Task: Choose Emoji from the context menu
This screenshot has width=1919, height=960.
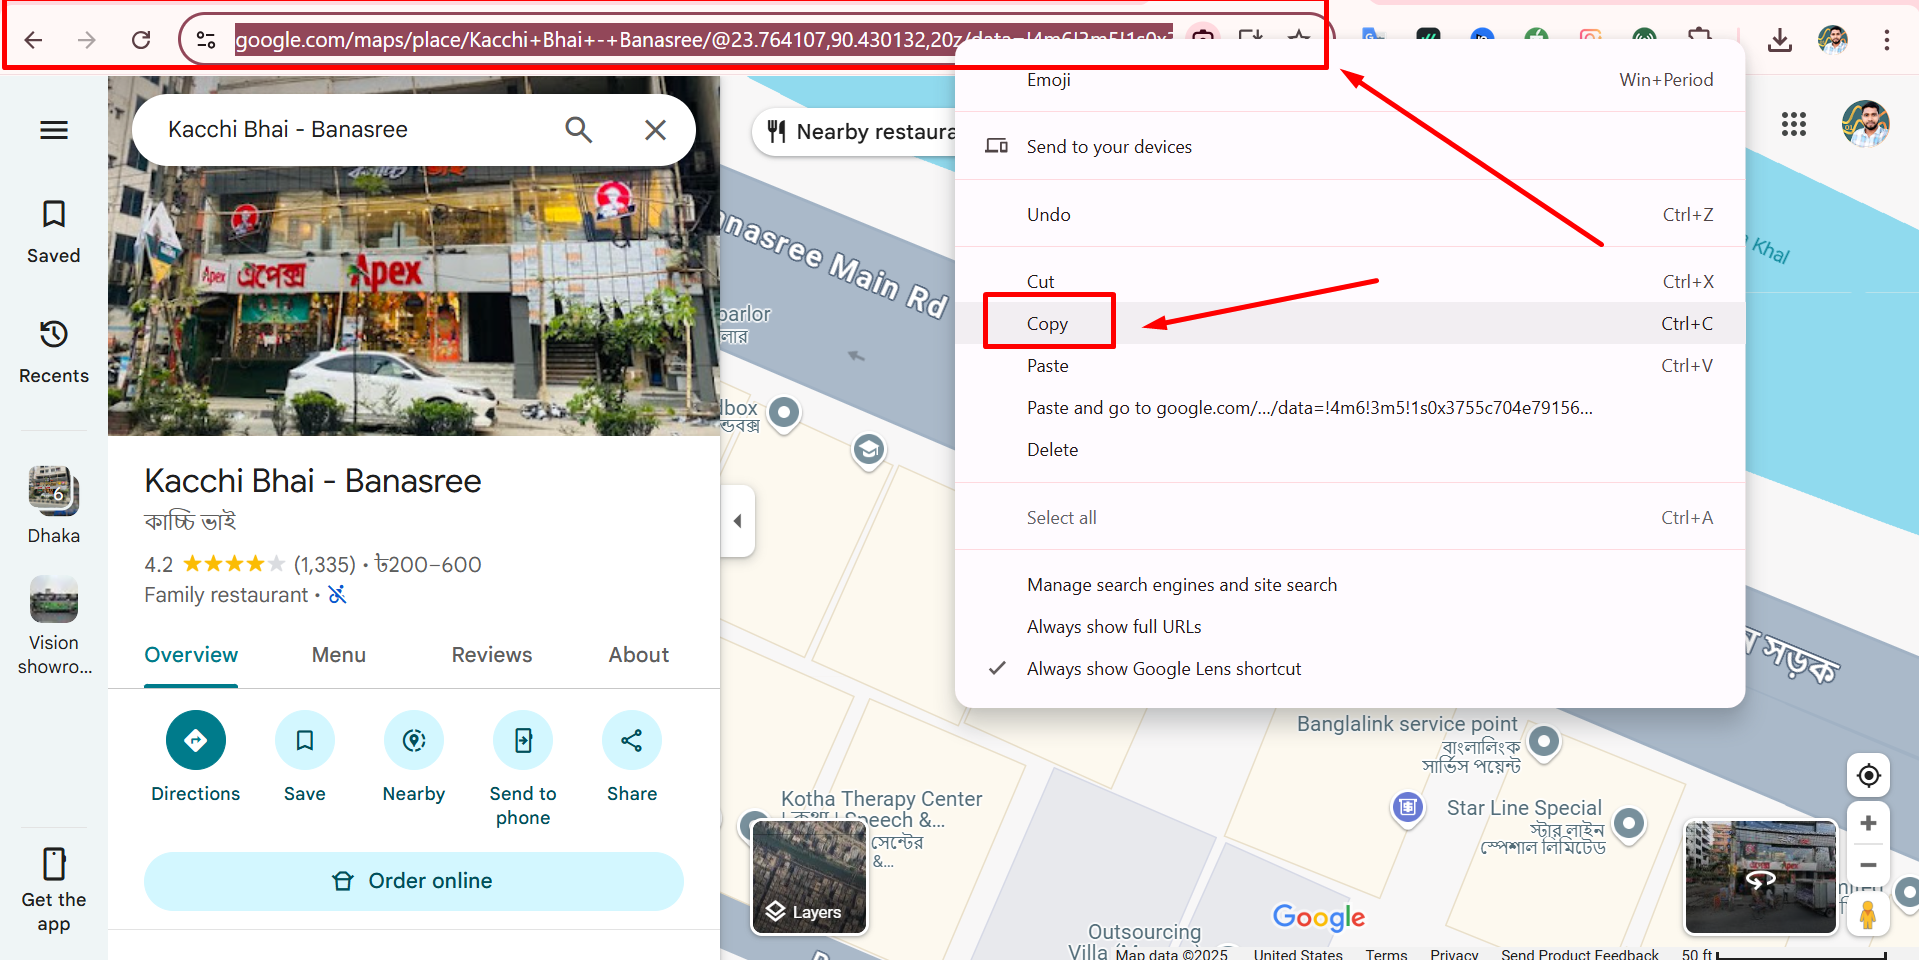Action: [x=1350, y=80]
